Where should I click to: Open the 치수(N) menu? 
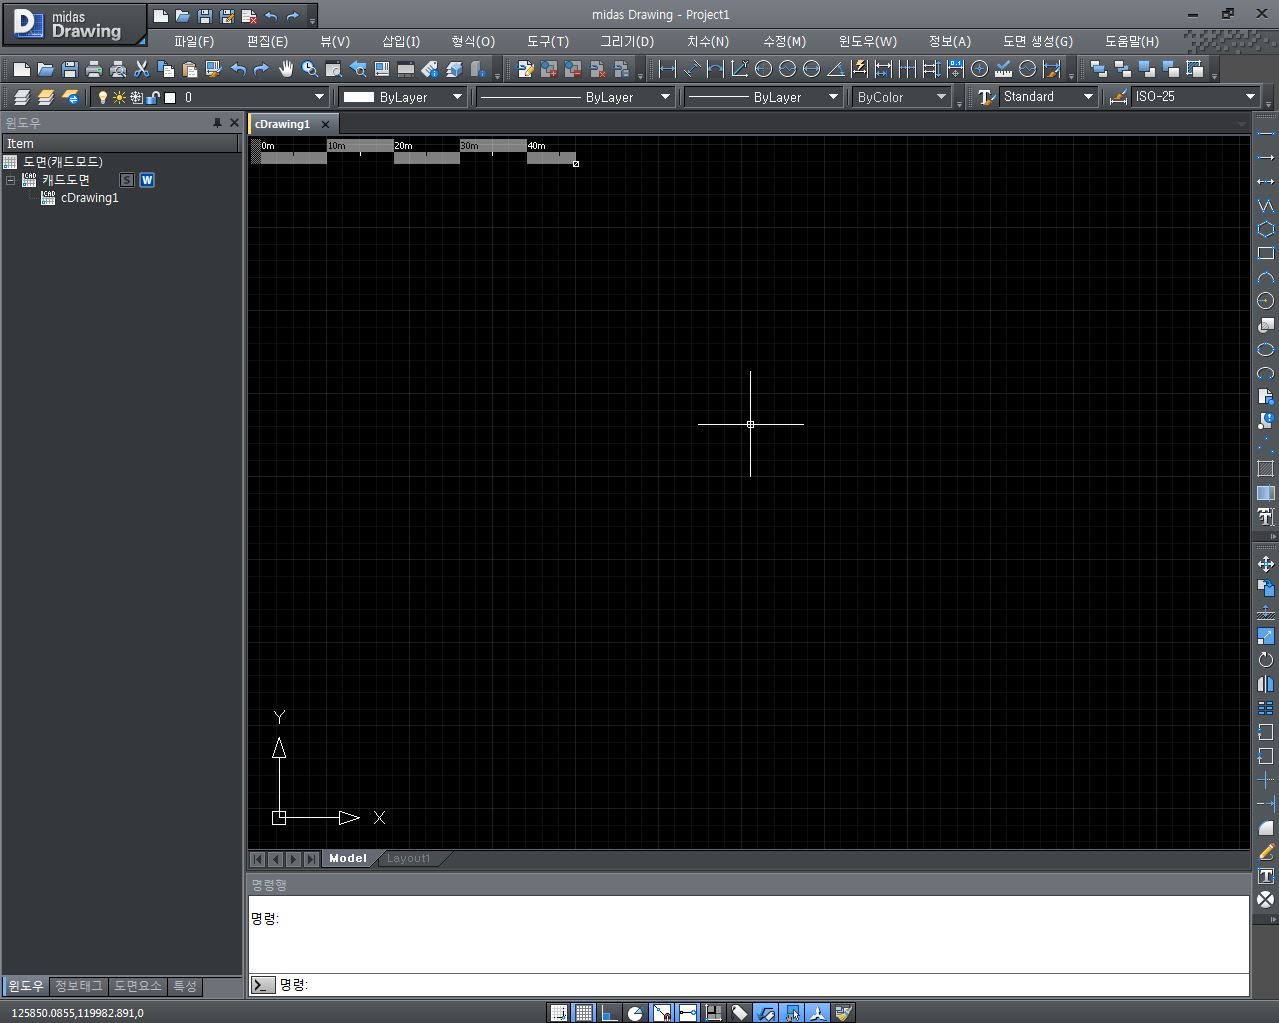(x=708, y=41)
